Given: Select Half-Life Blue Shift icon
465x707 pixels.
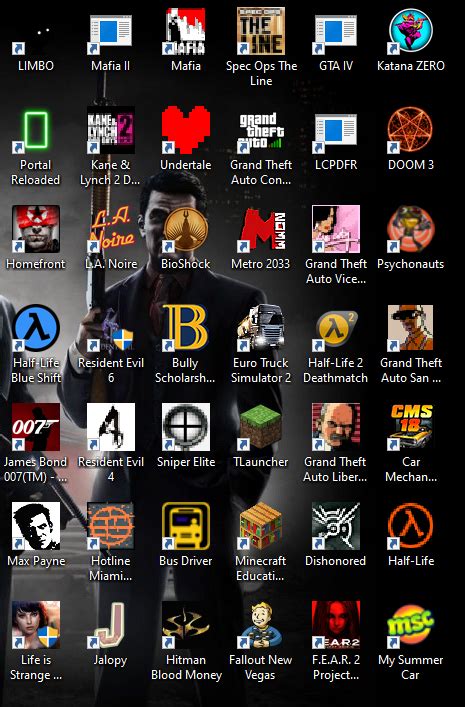Looking at the screenshot, I should [36, 328].
